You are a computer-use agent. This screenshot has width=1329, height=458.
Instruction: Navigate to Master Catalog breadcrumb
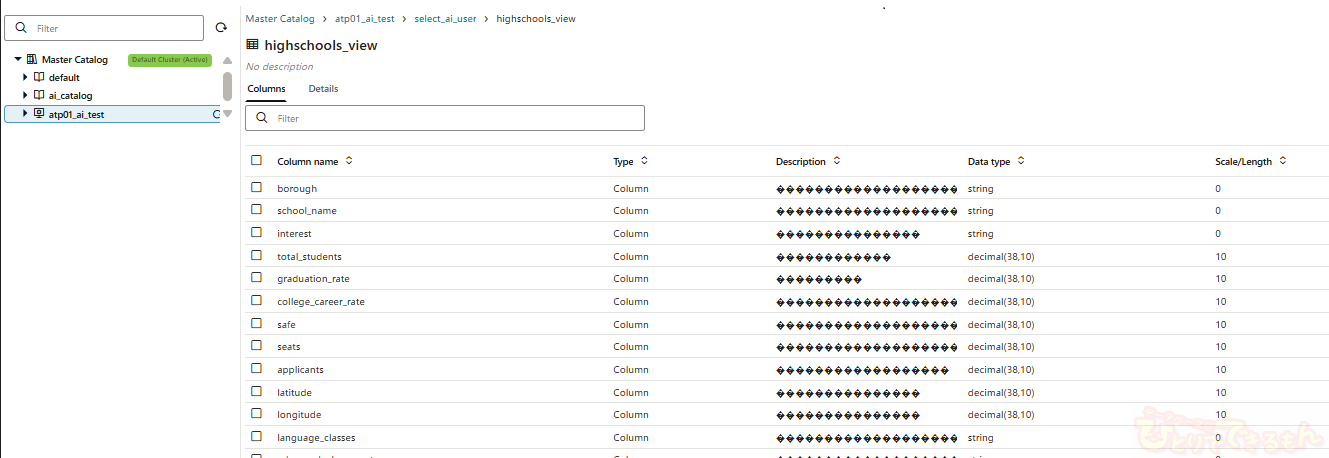pyautogui.click(x=279, y=19)
